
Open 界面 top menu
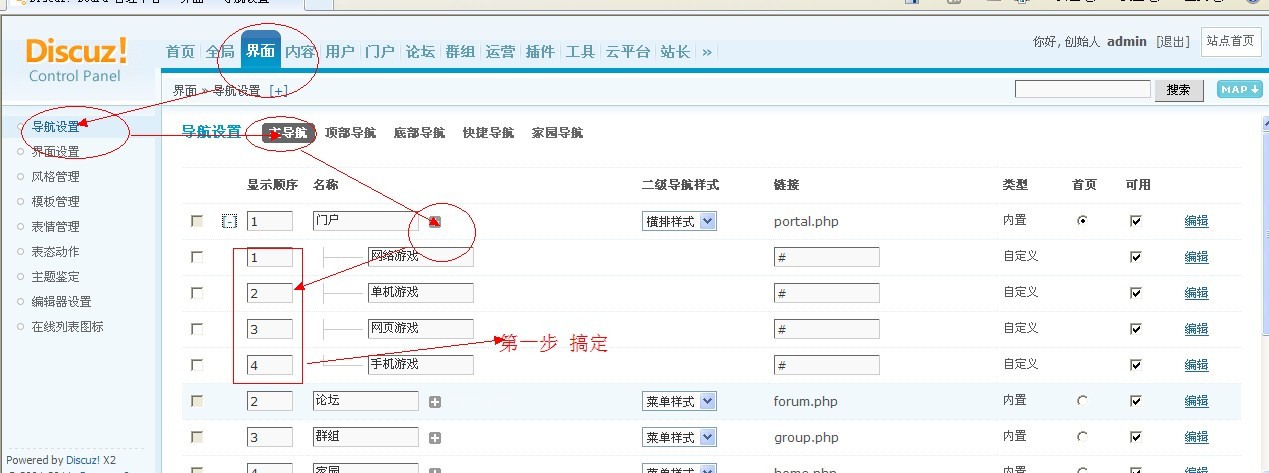tap(260, 51)
